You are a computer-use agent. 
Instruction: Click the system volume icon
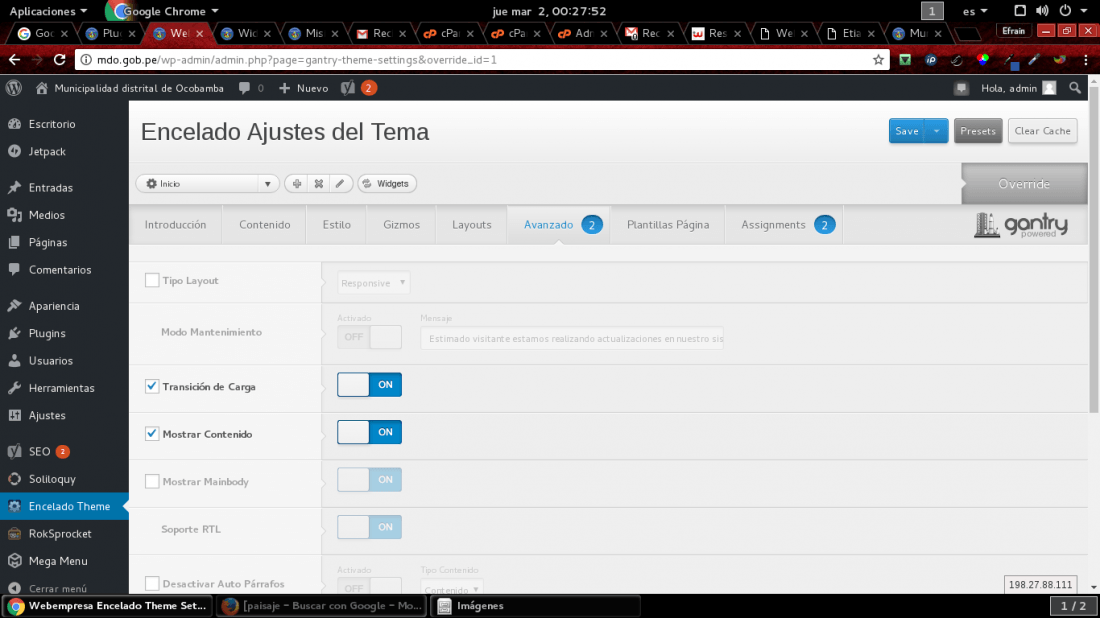[1042, 11]
